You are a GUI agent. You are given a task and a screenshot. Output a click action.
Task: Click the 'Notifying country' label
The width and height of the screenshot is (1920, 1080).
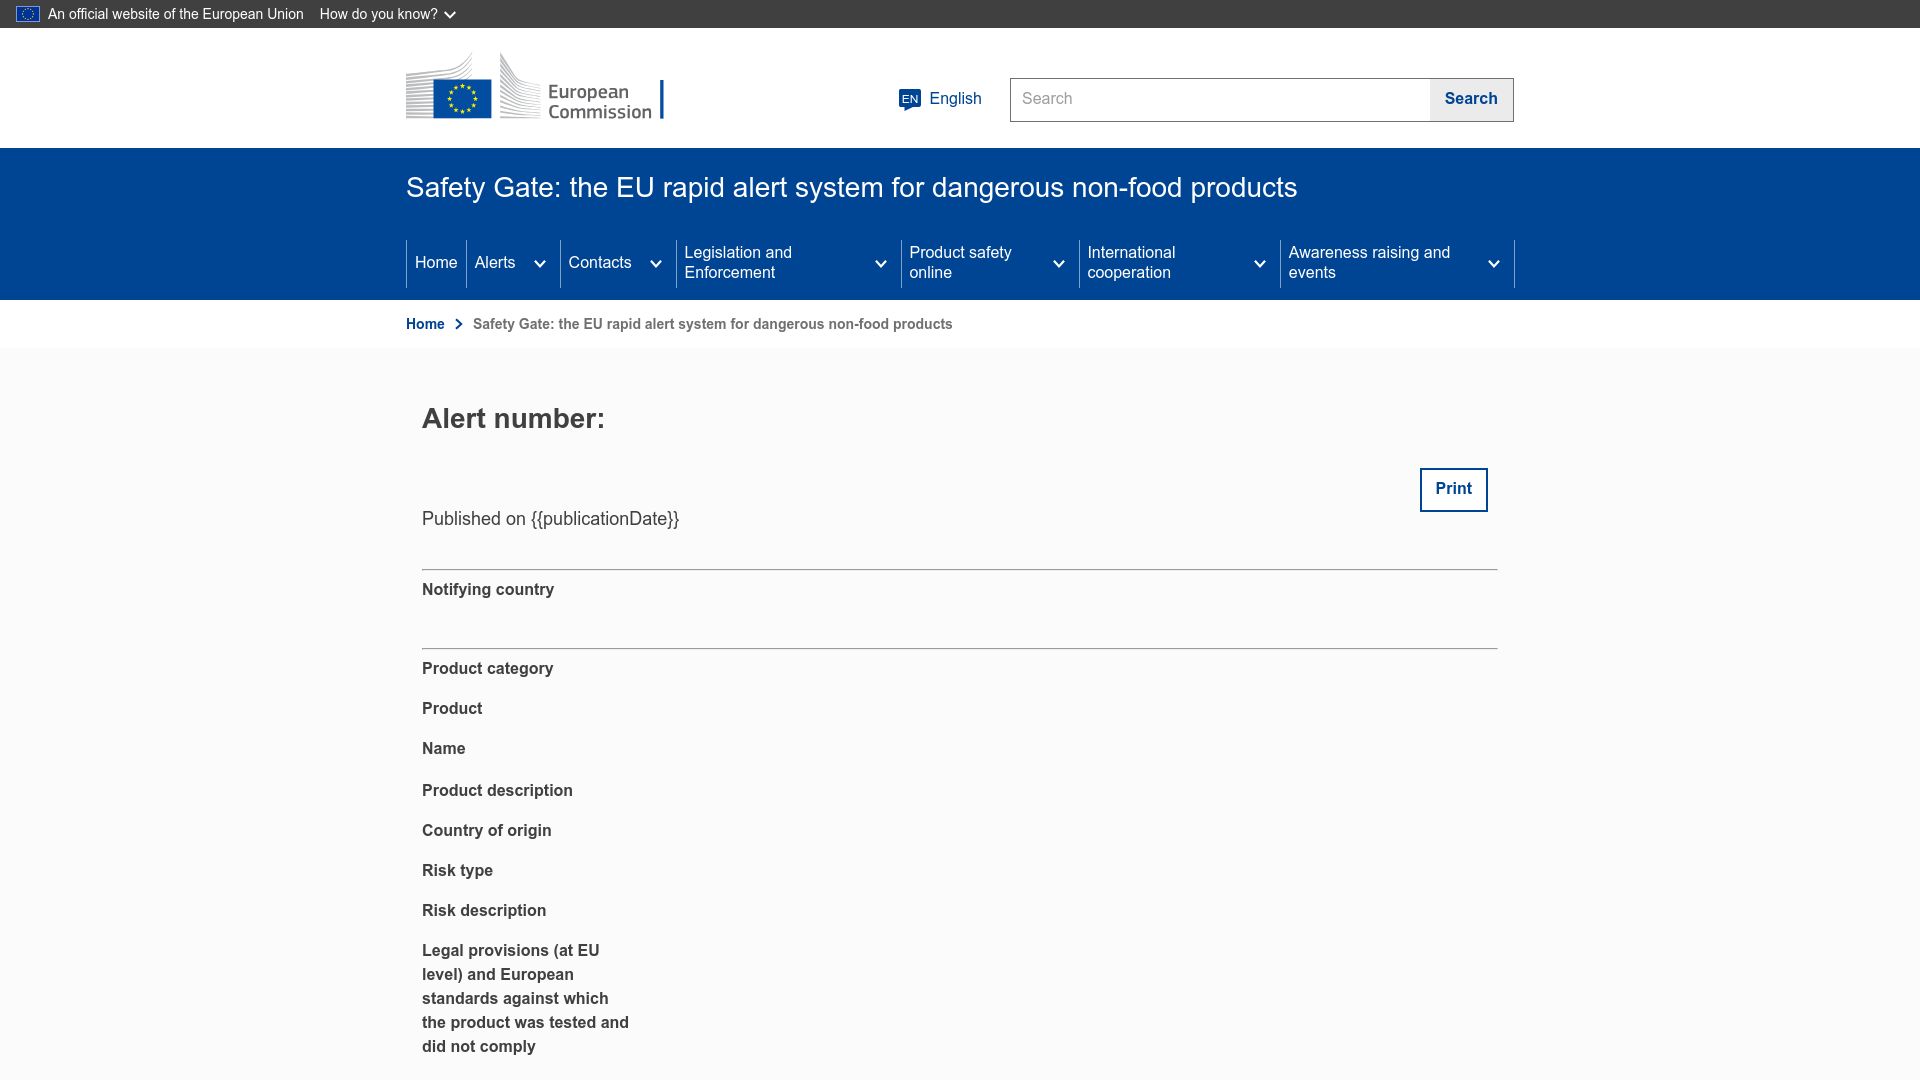pyautogui.click(x=488, y=590)
